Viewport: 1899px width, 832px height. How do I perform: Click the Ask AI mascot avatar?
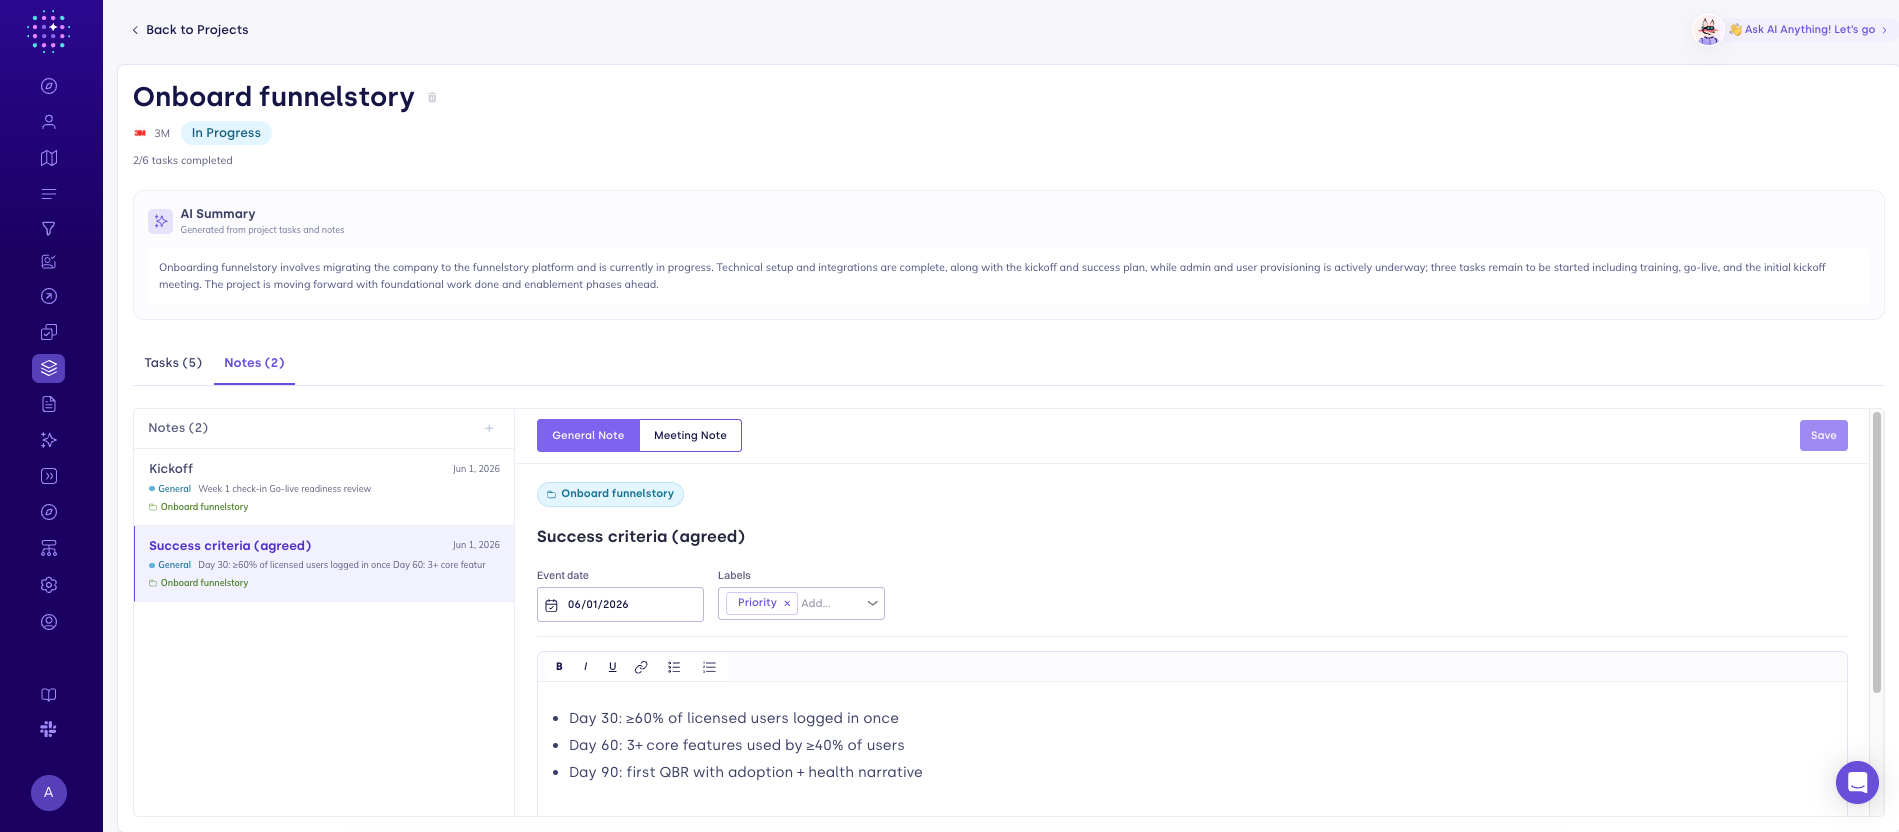click(1708, 31)
